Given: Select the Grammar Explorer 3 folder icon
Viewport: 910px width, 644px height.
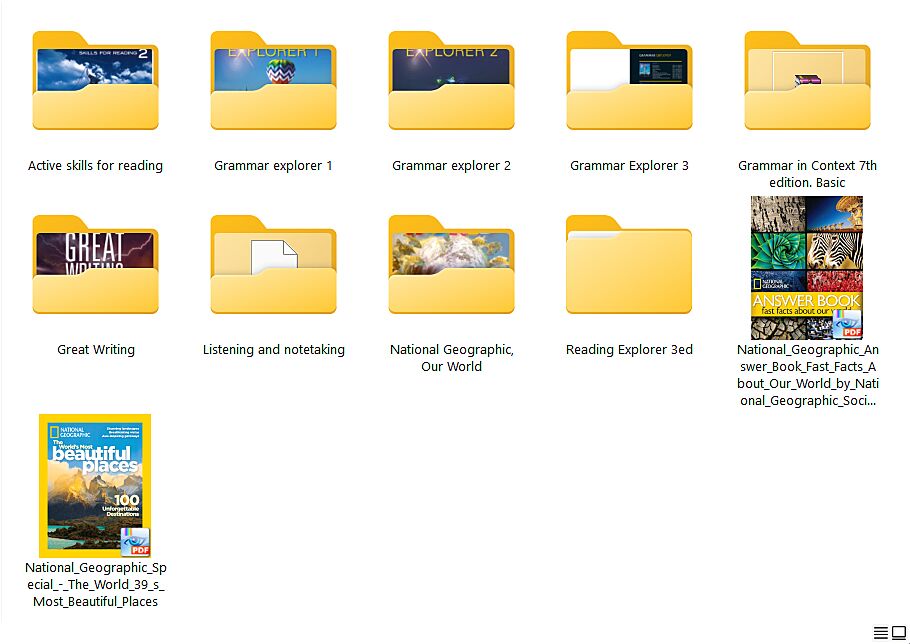Looking at the screenshot, I should point(629,84).
